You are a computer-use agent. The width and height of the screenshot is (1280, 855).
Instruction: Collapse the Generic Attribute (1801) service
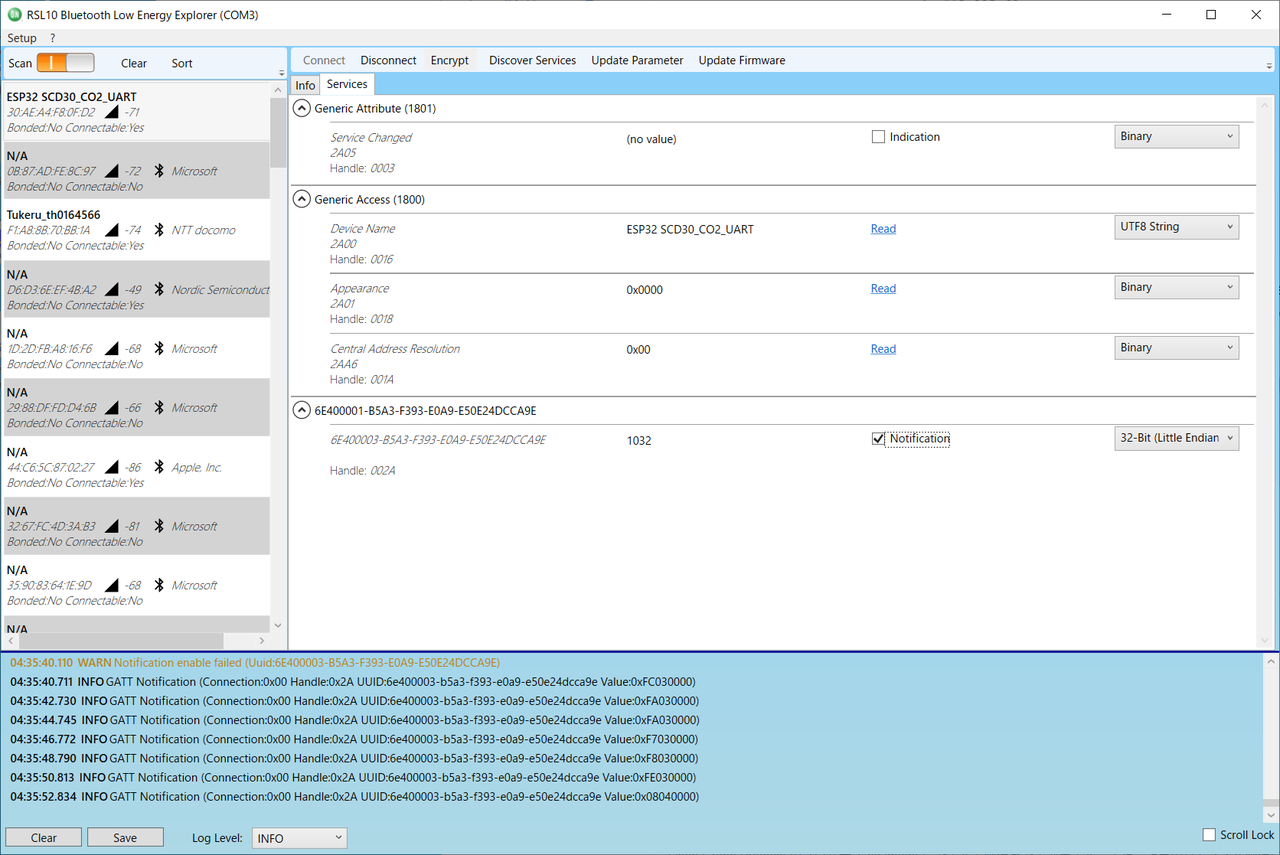302,108
